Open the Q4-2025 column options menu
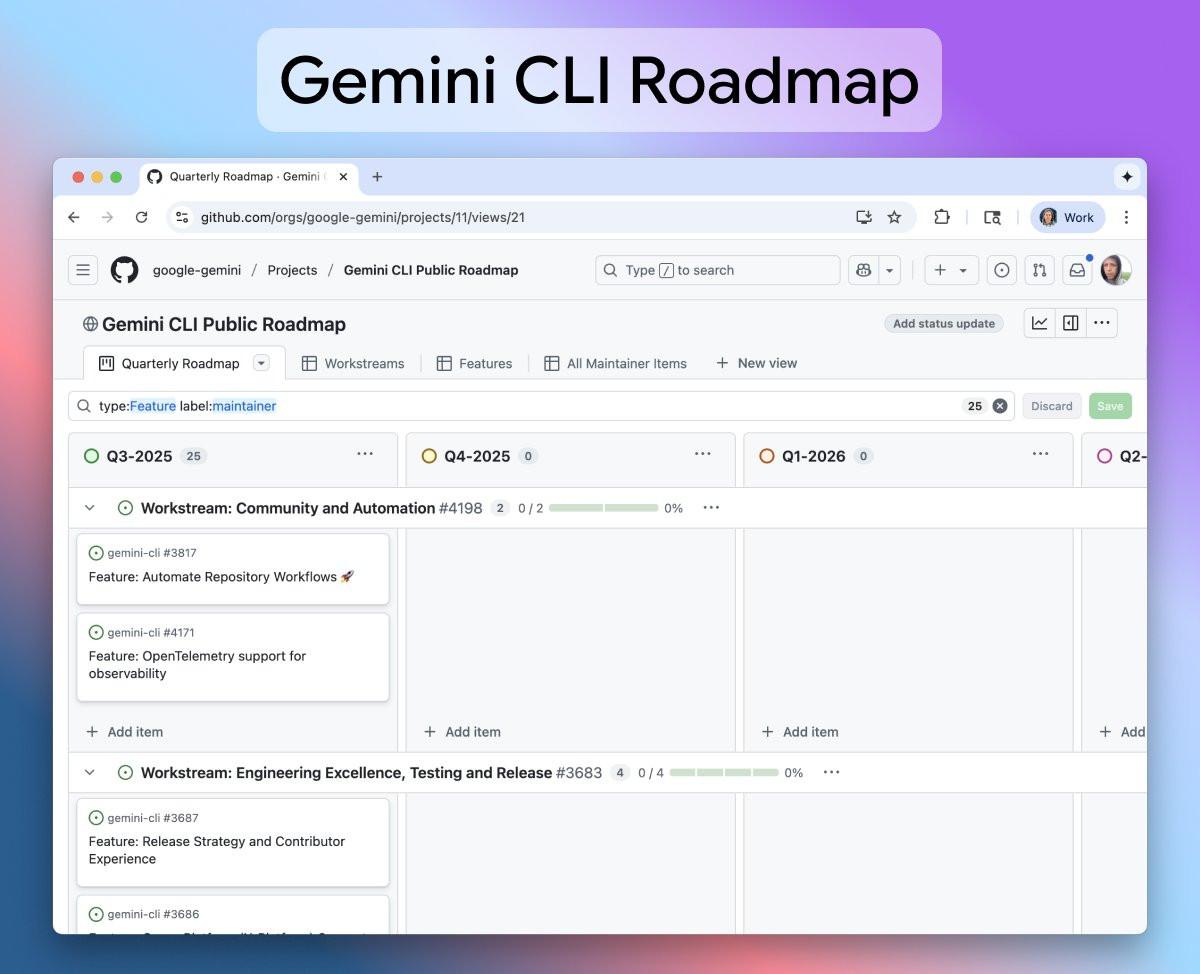Image resolution: width=1200 pixels, height=974 pixels. point(703,455)
